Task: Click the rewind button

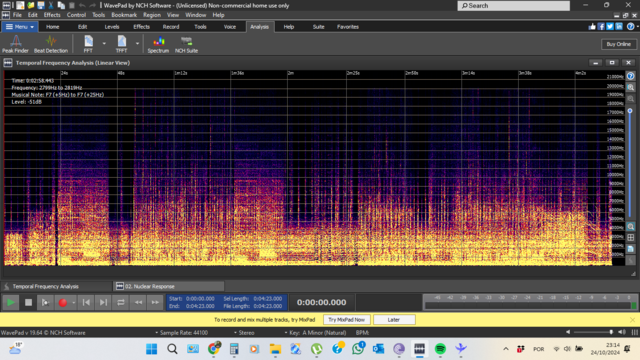Action: (138, 302)
